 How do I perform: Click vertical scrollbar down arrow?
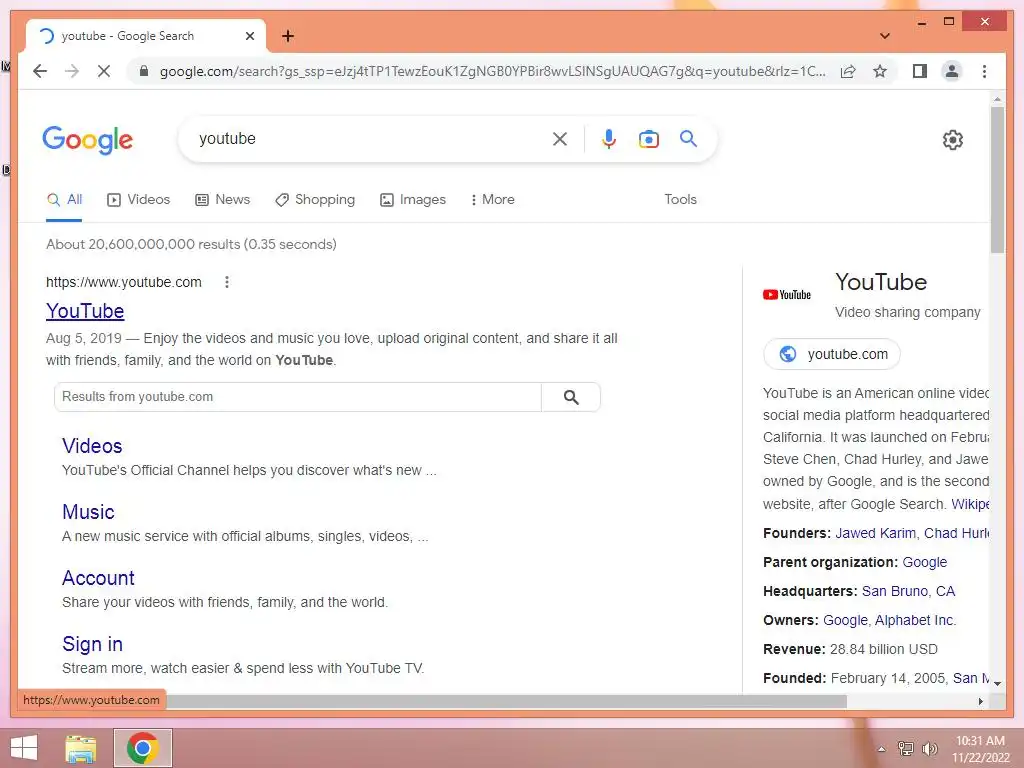pos(997,684)
